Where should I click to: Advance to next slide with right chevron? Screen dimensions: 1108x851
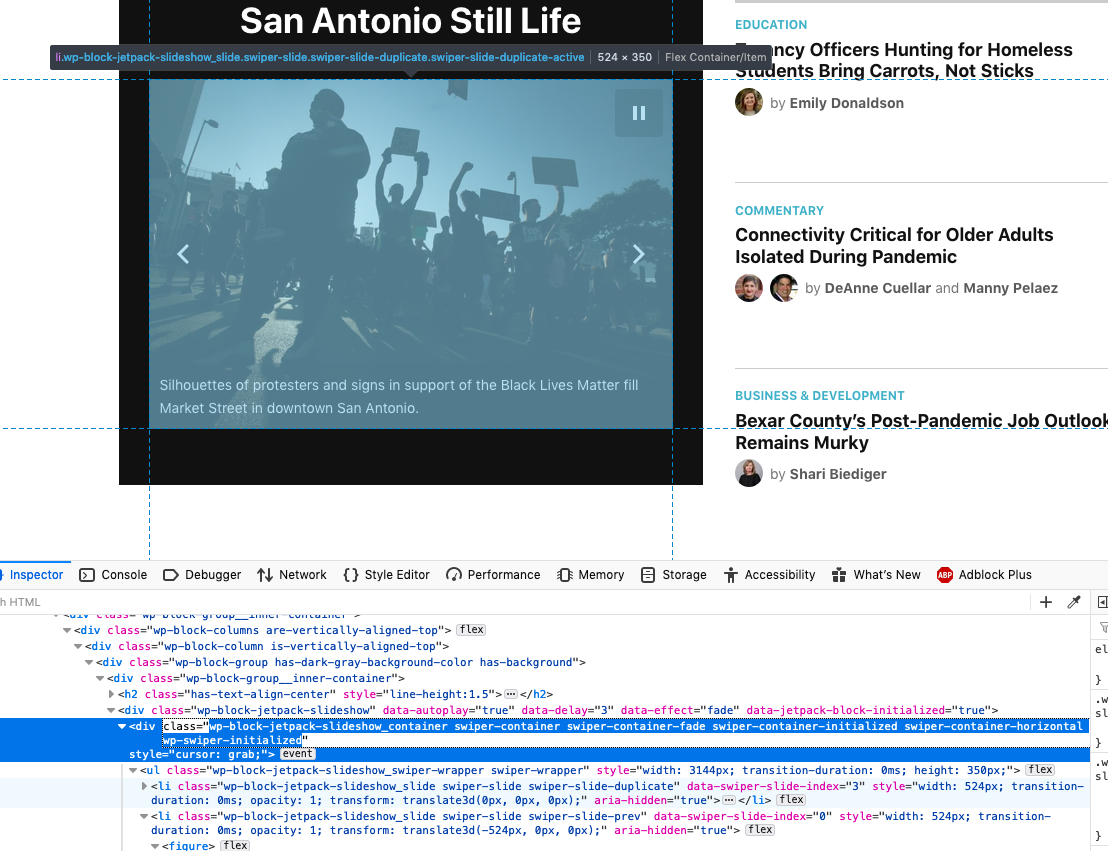(638, 254)
